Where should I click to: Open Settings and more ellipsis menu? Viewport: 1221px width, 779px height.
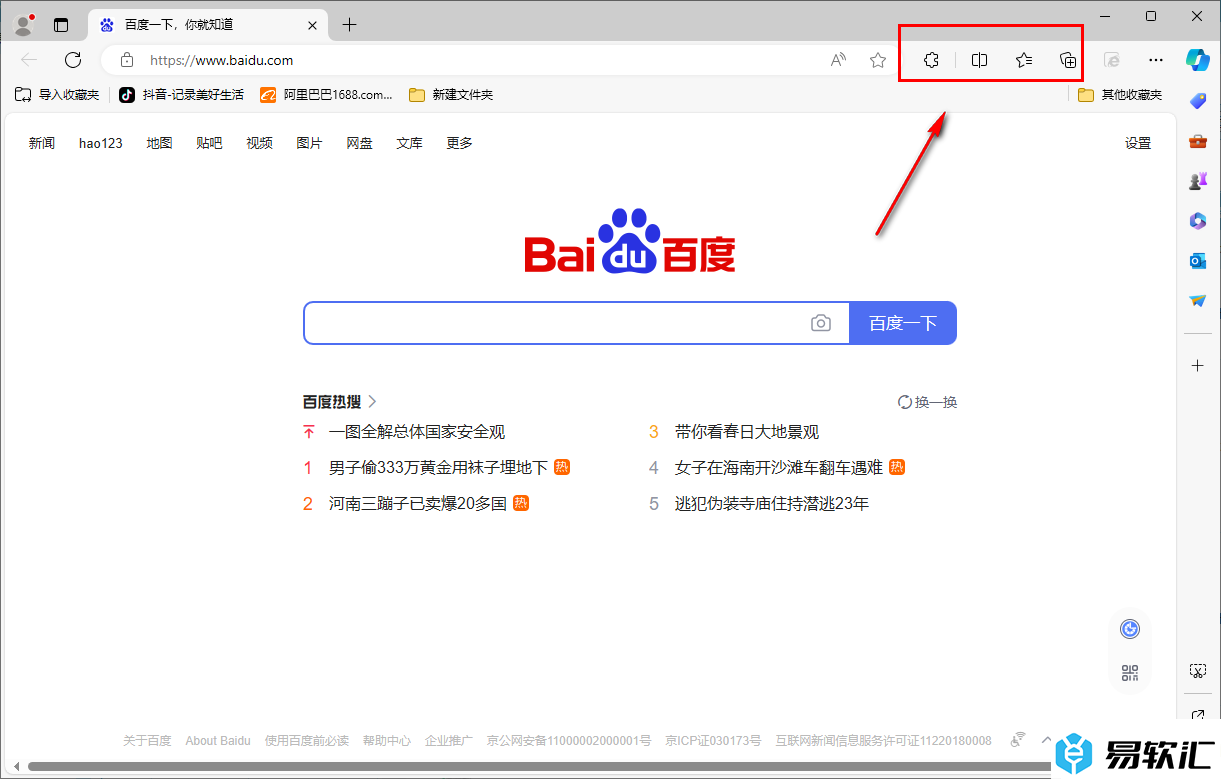(1156, 60)
